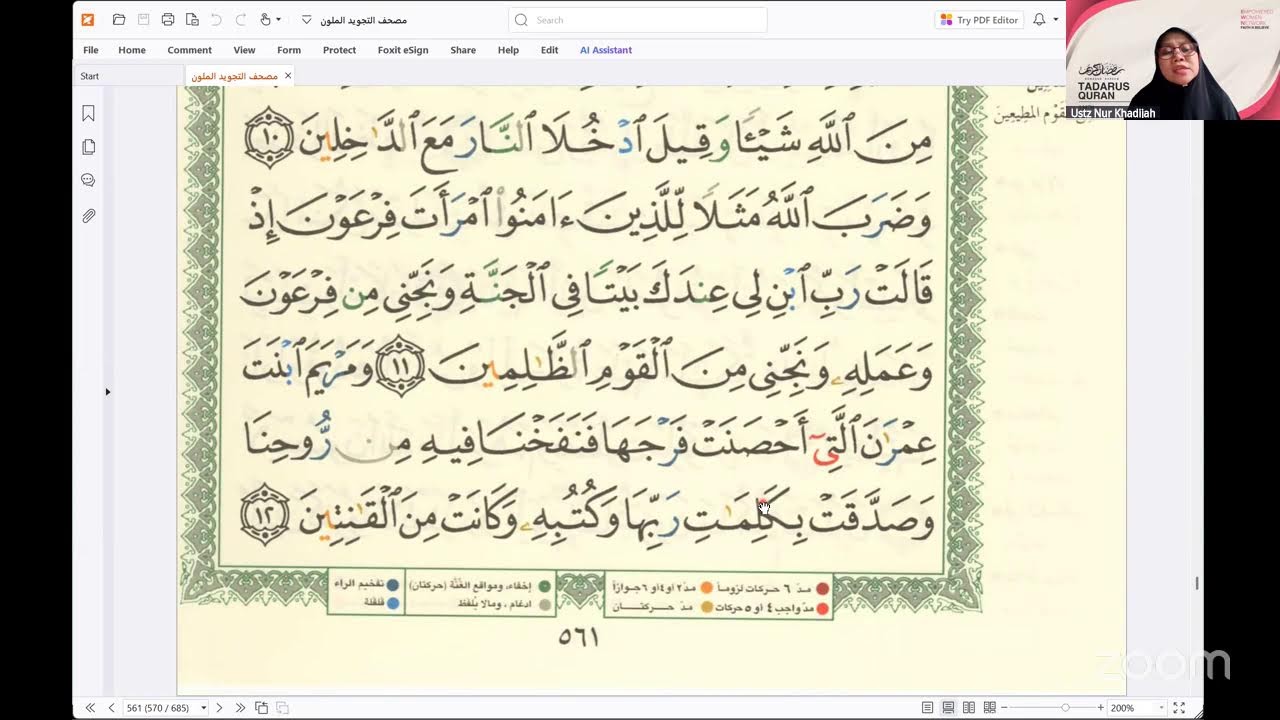This screenshot has width=1280, height=720.
Task: Open the Edit tab
Action: 550,50
